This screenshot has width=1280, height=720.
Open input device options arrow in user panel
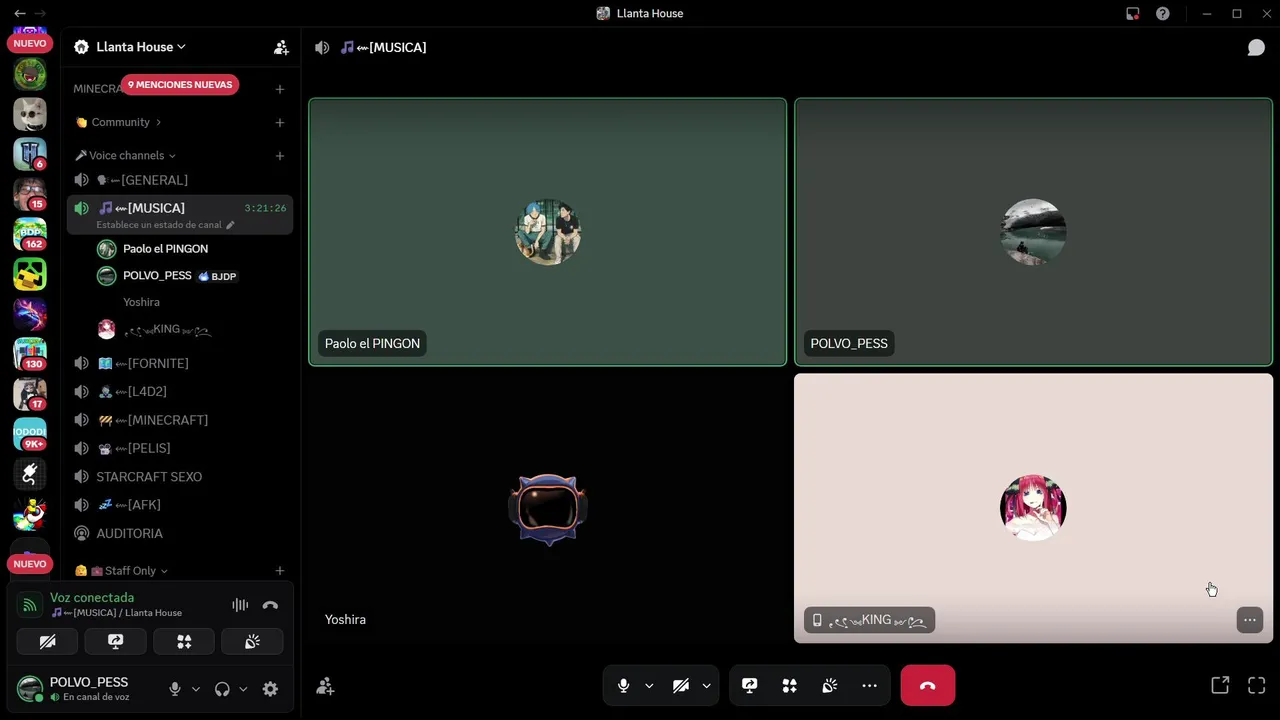(x=196, y=689)
